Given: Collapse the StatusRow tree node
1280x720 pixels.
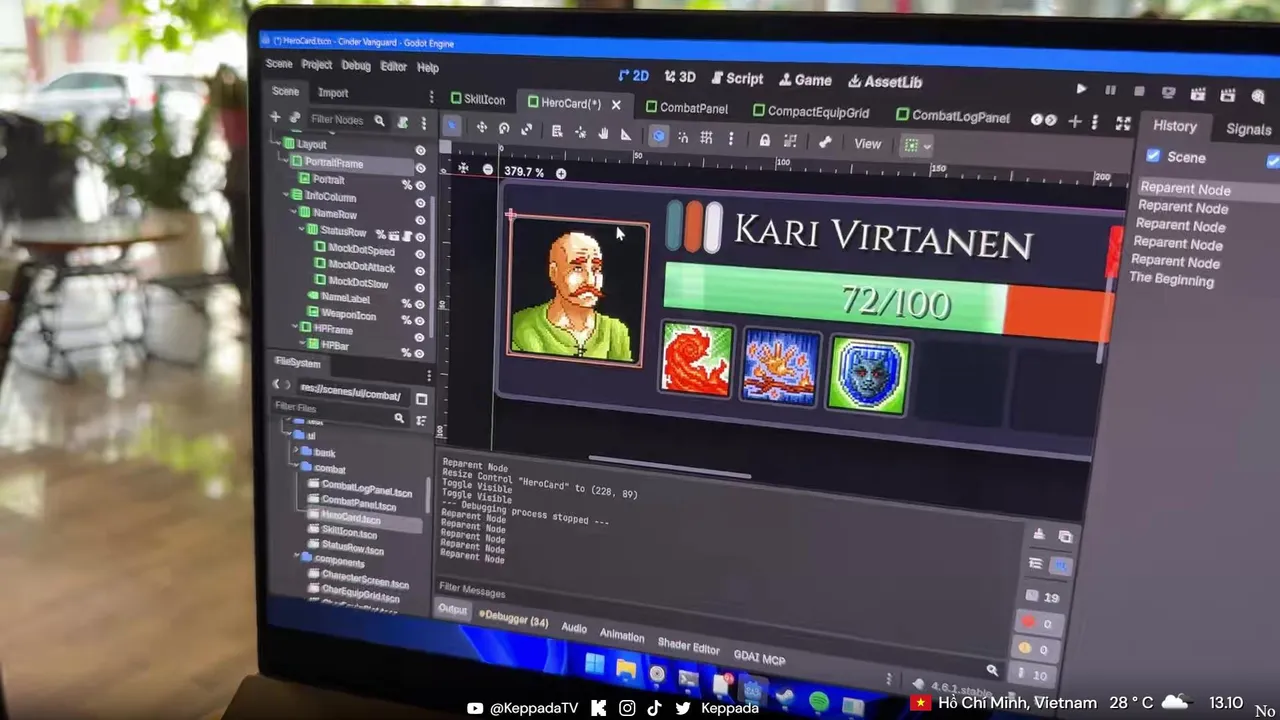Looking at the screenshot, I should pyautogui.click(x=300, y=229).
